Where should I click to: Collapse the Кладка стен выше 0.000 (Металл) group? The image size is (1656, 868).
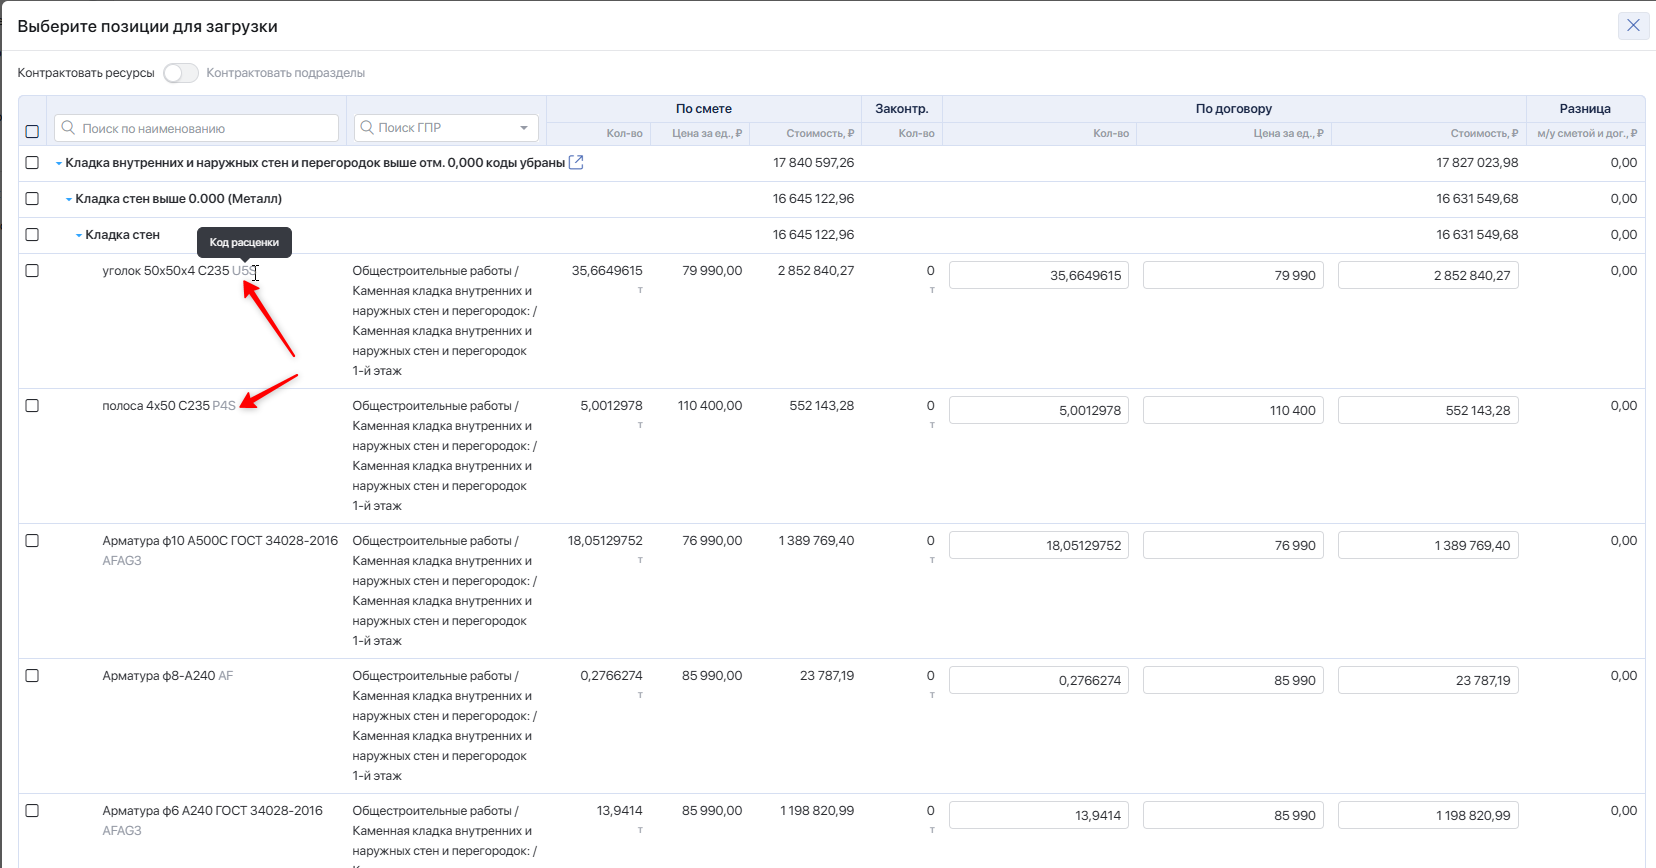69,200
